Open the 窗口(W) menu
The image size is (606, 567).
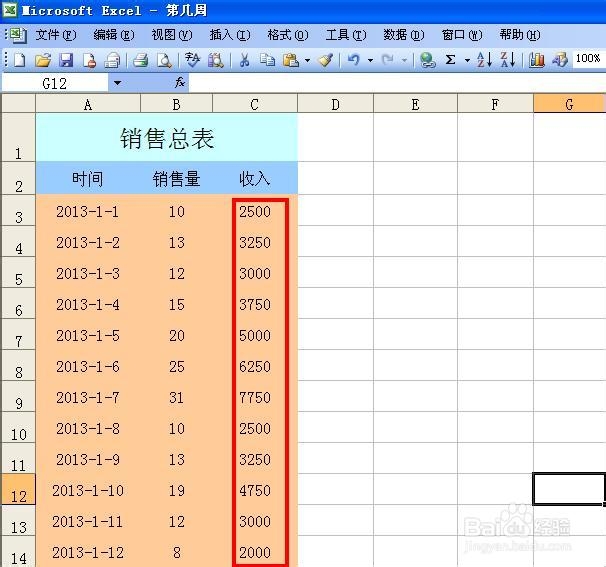click(x=462, y=35)
